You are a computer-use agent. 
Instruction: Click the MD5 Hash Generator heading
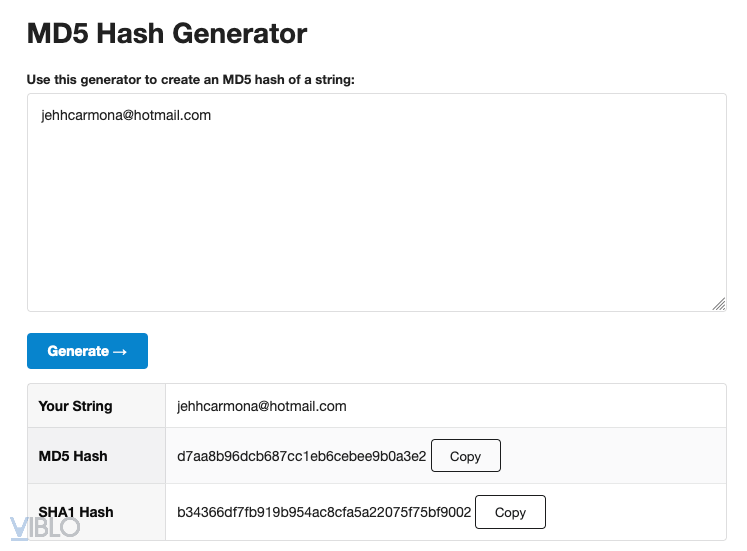pyautogui.click(x=167, y=33)
